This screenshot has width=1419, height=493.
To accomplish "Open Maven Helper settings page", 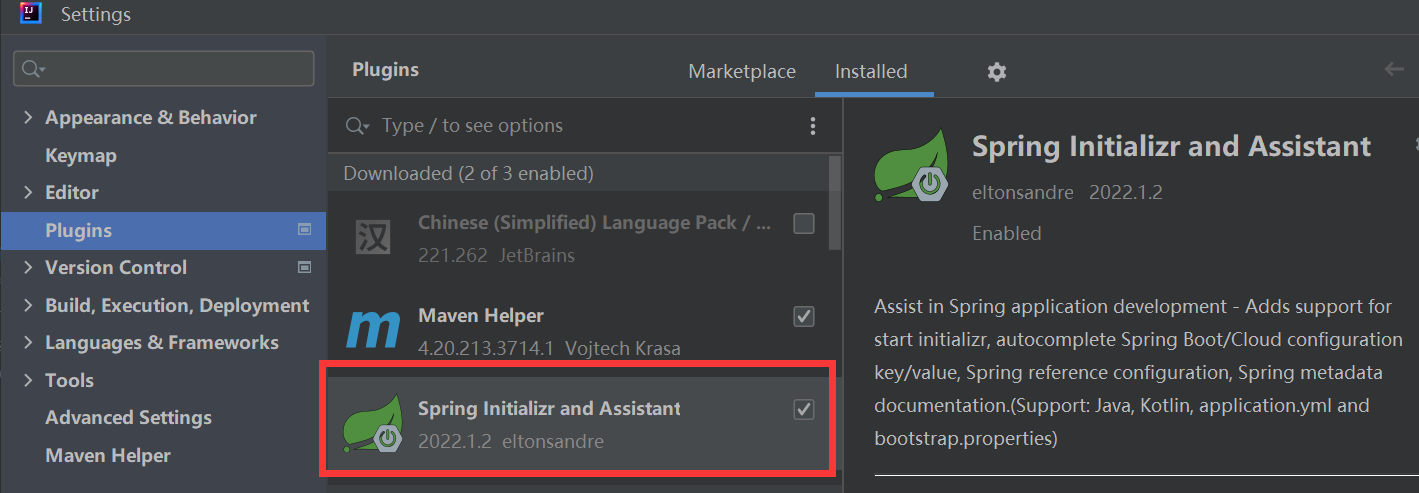I will (x=108, y=455).
